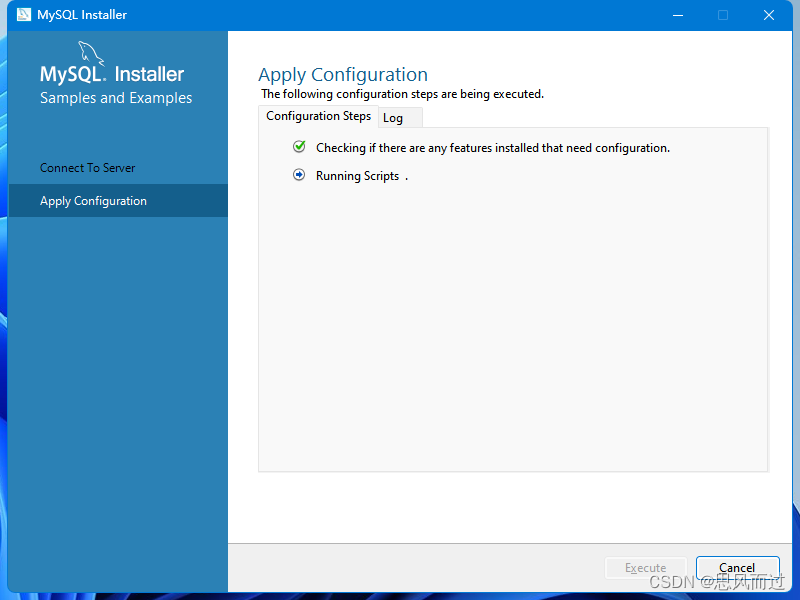The image size is (800, 600).
Task: Click the Samples and Examples sidebar subtitle
Action: (116, 98)
